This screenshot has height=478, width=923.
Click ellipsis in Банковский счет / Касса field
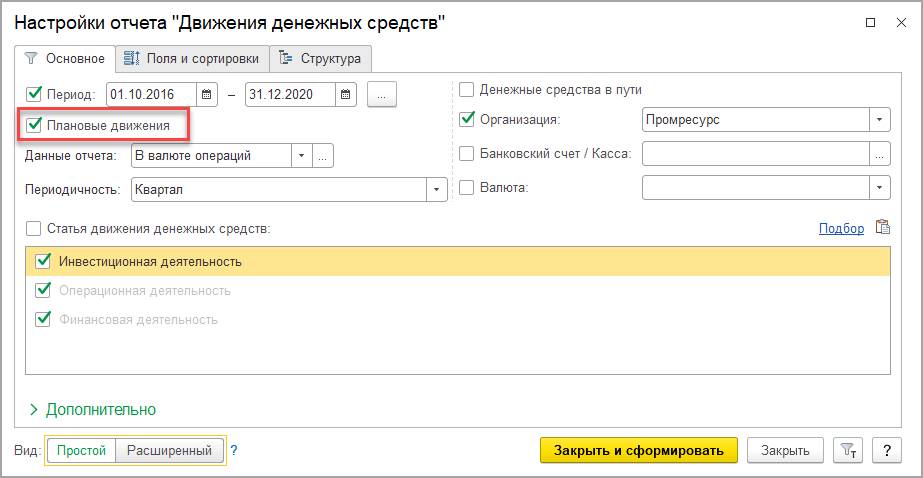tap(880, 154)
